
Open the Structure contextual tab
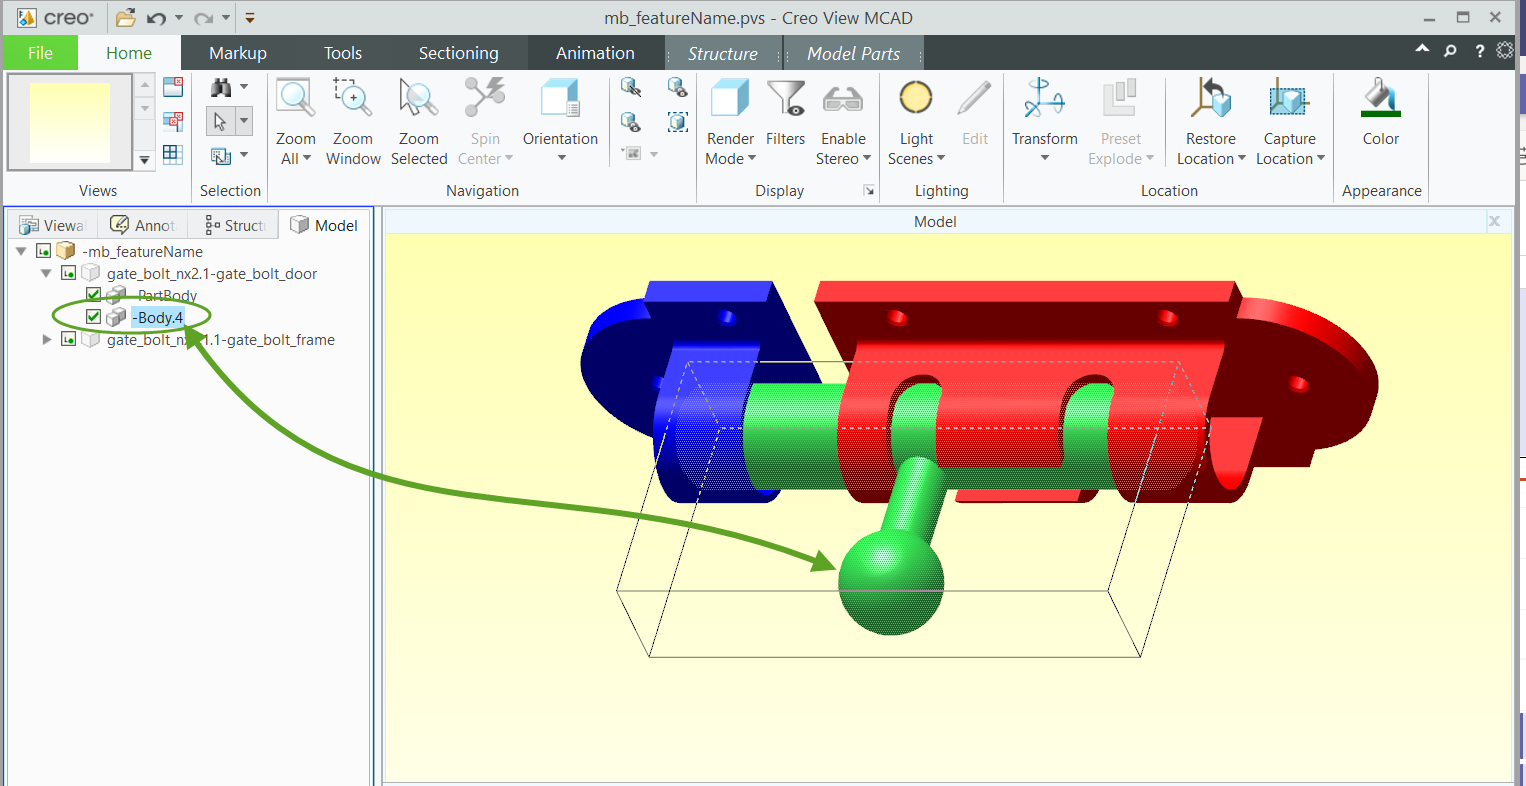(x=723, y=54)
